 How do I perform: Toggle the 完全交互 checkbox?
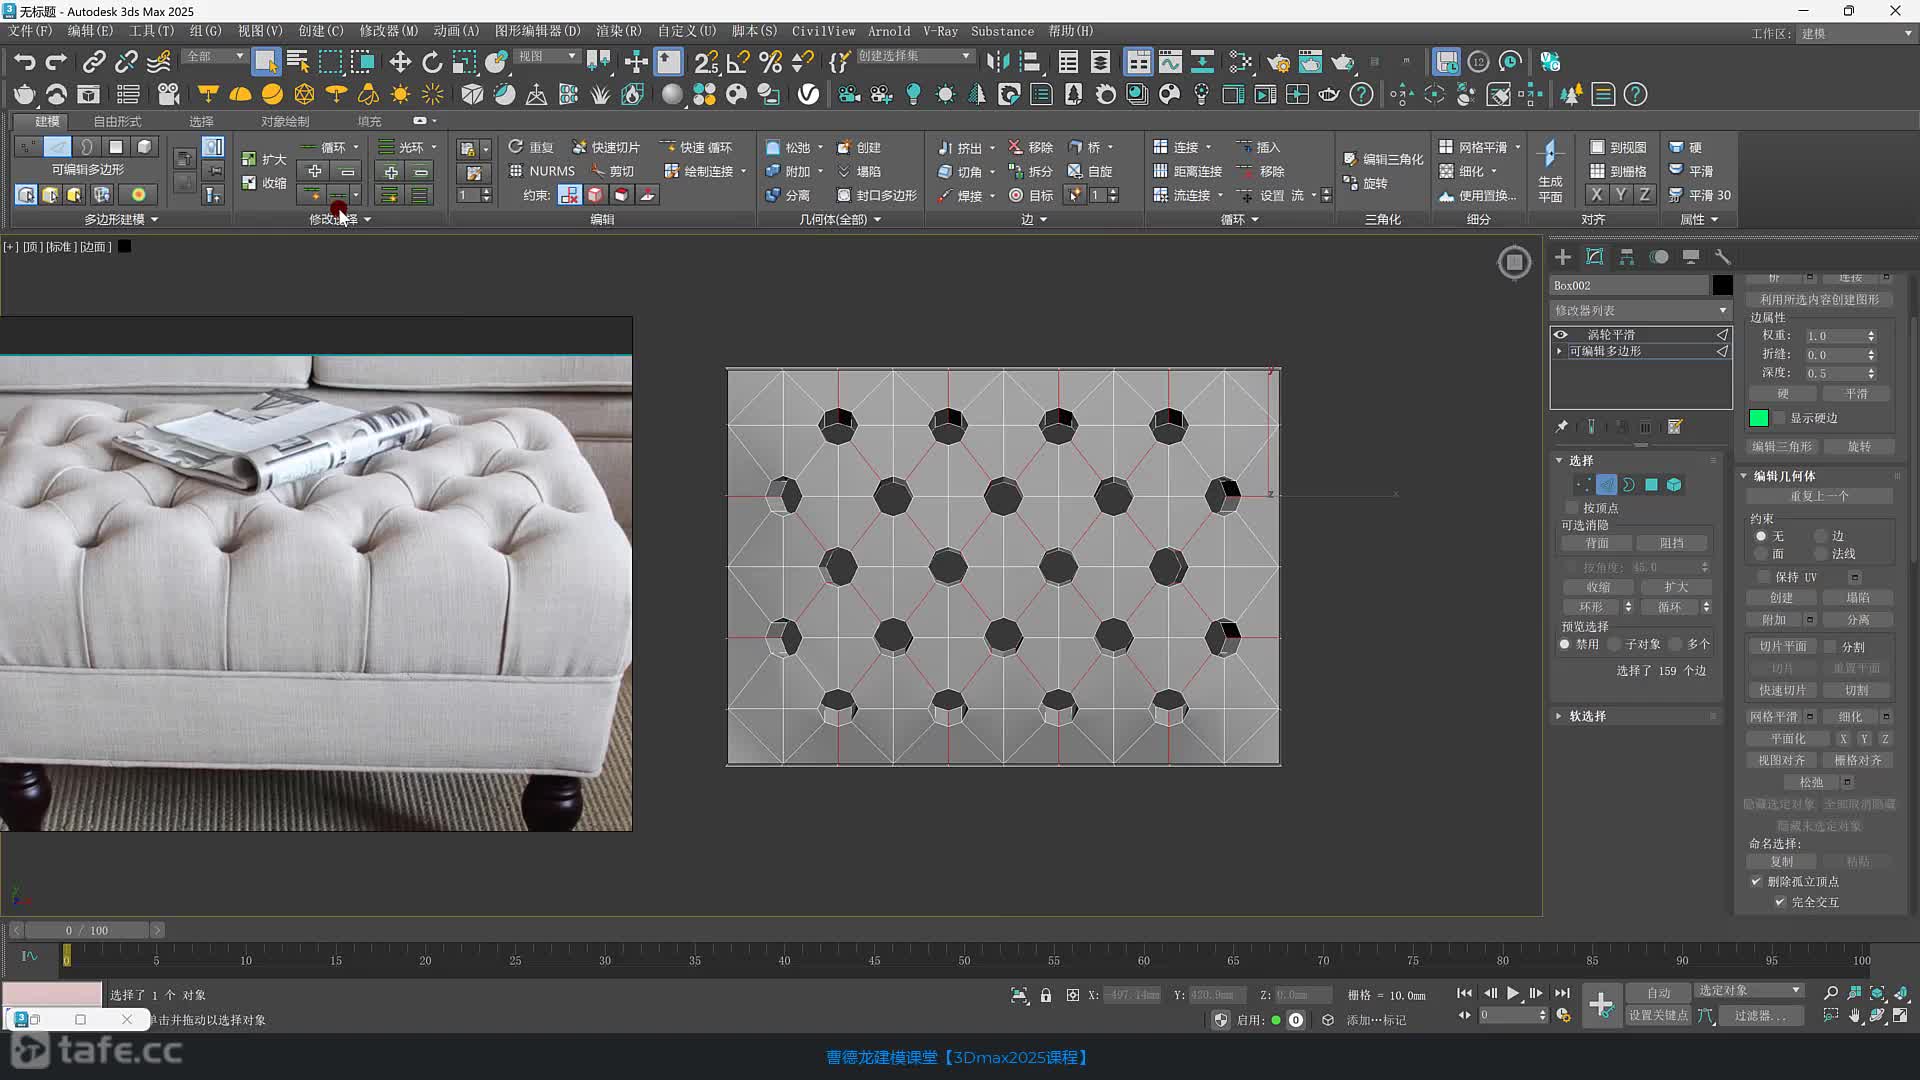1780,902
